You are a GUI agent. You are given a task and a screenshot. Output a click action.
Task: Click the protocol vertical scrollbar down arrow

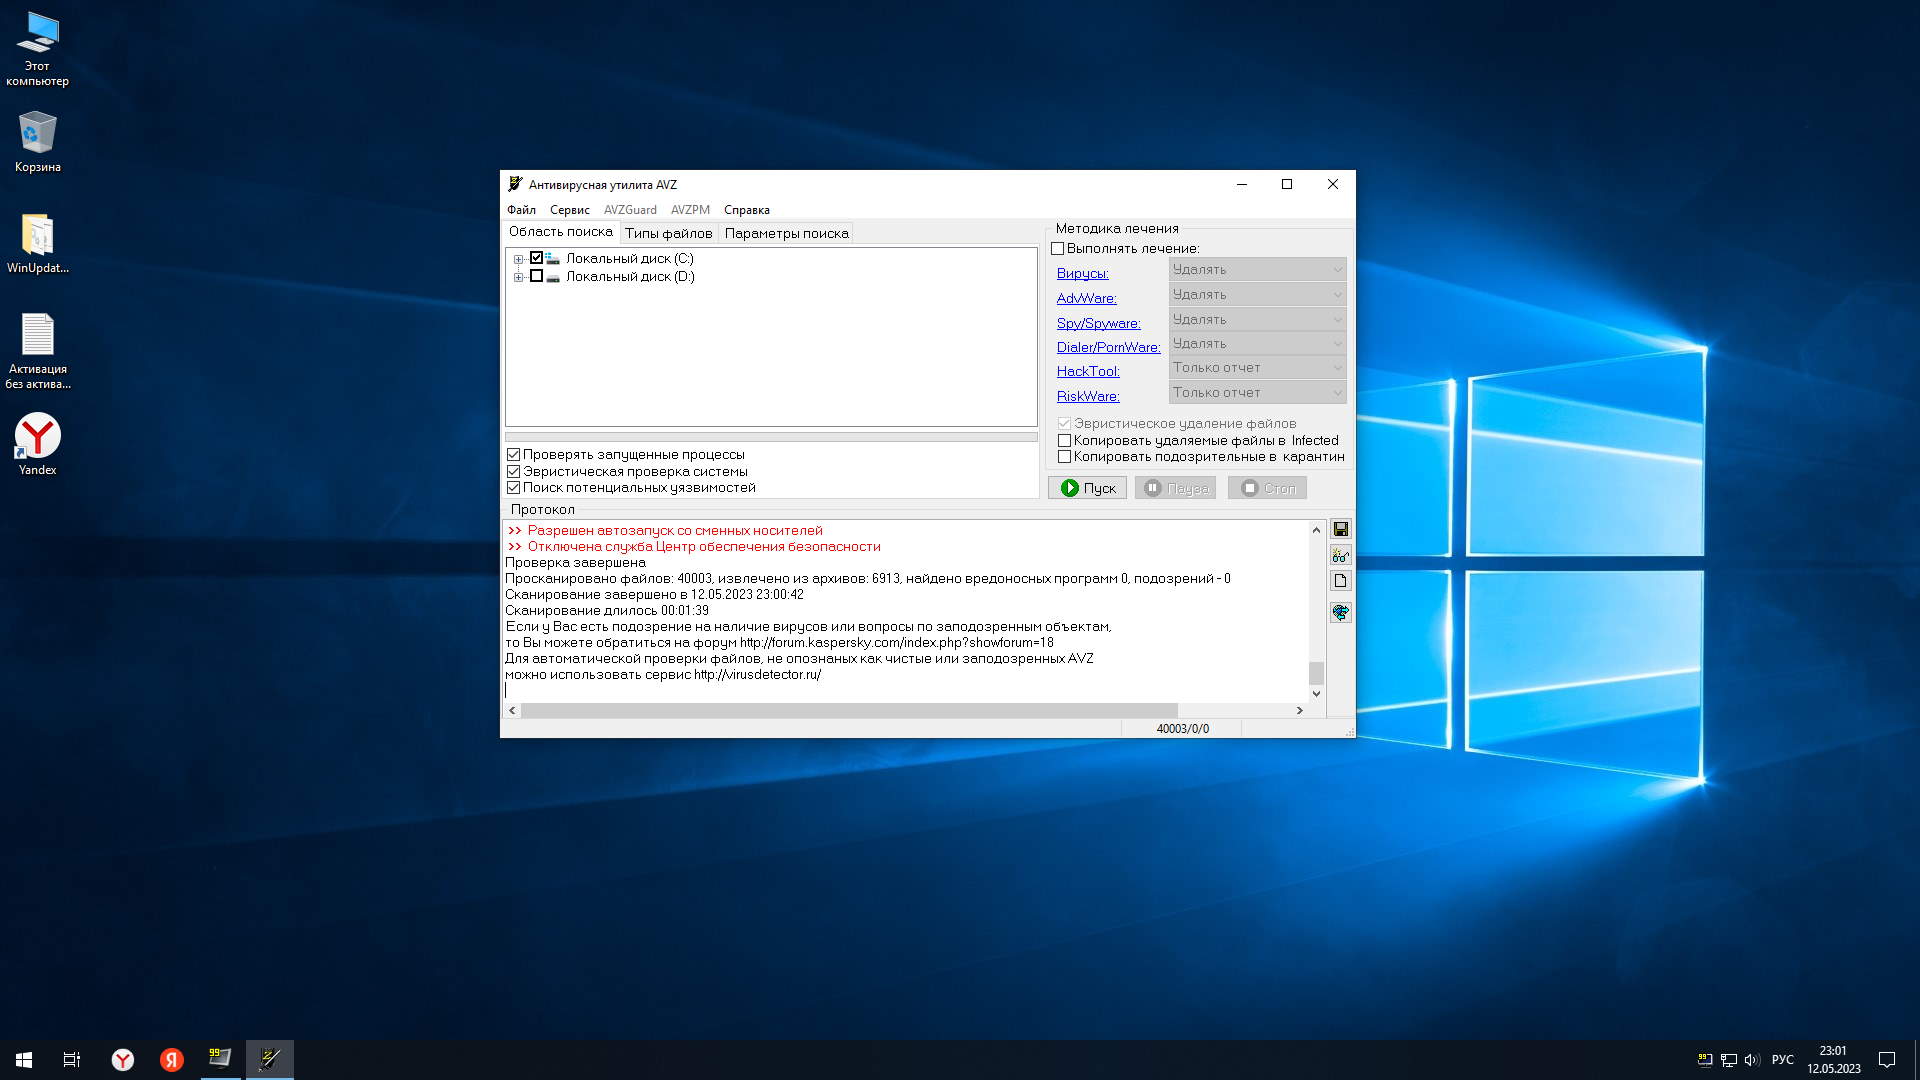click(1316, 693)
